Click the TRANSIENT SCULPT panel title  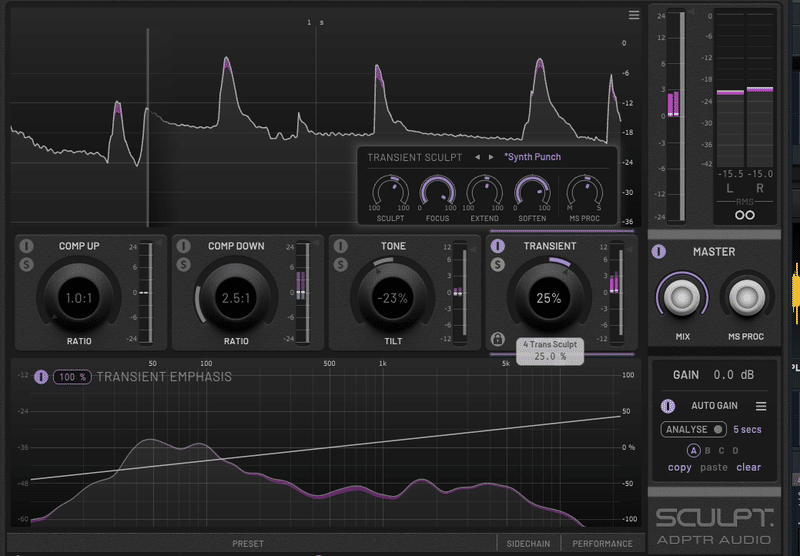coord(415,158)
